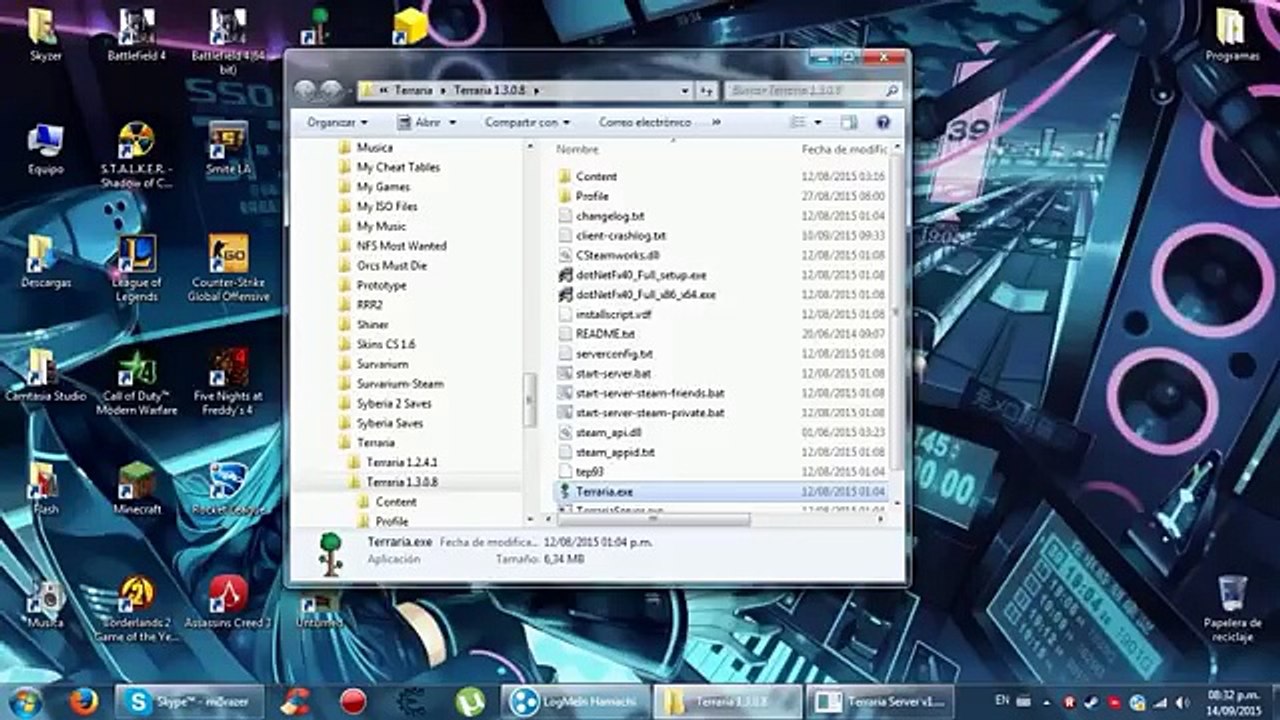Click Correo electrónico toolbar button
Viewport: 1280px width, 720px height.
[x=645, y=122]
